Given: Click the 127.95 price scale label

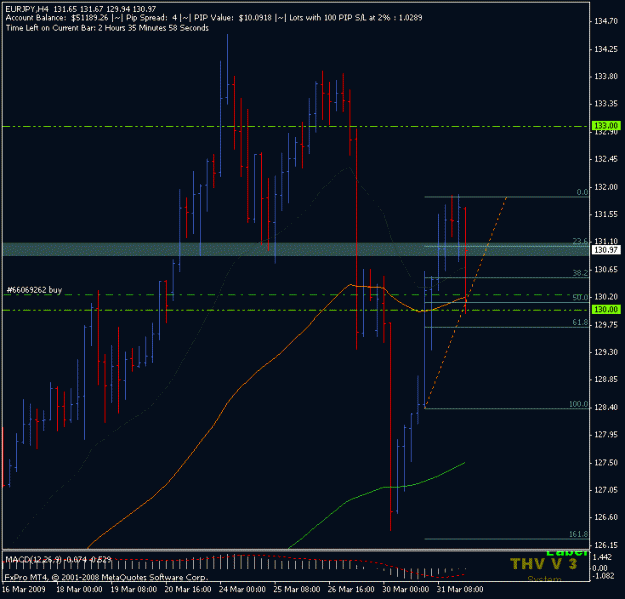Looking at the screenshot, I should [606, 434].
